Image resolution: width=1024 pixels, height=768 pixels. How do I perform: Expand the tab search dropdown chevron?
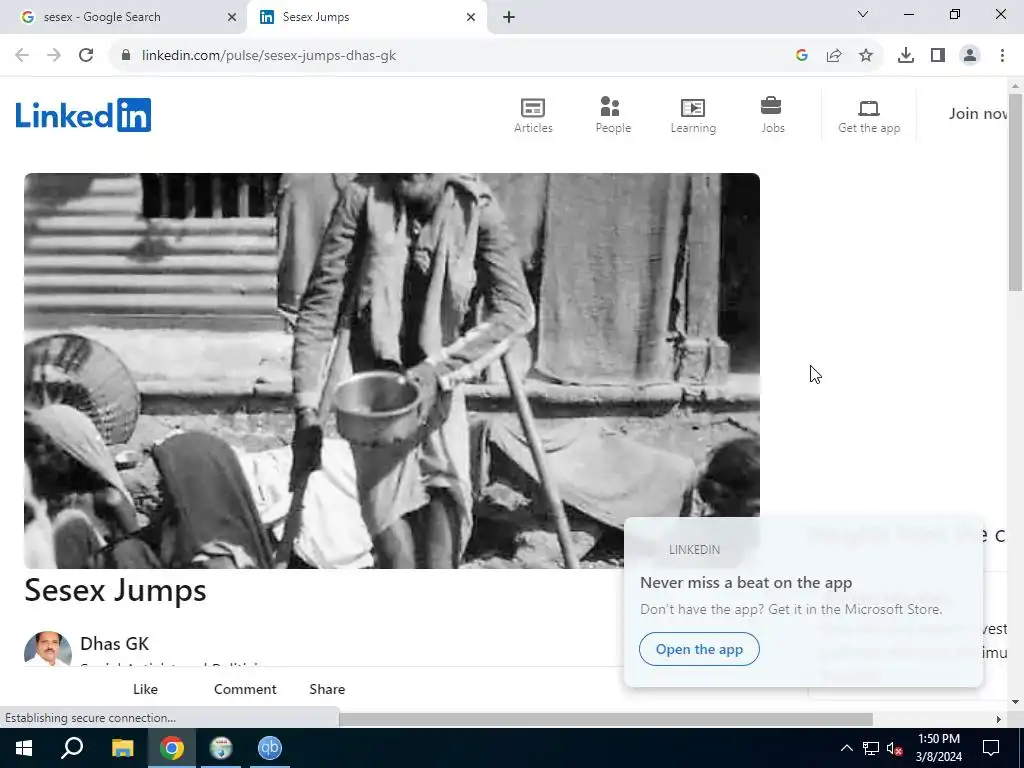[x=863, y=14]
